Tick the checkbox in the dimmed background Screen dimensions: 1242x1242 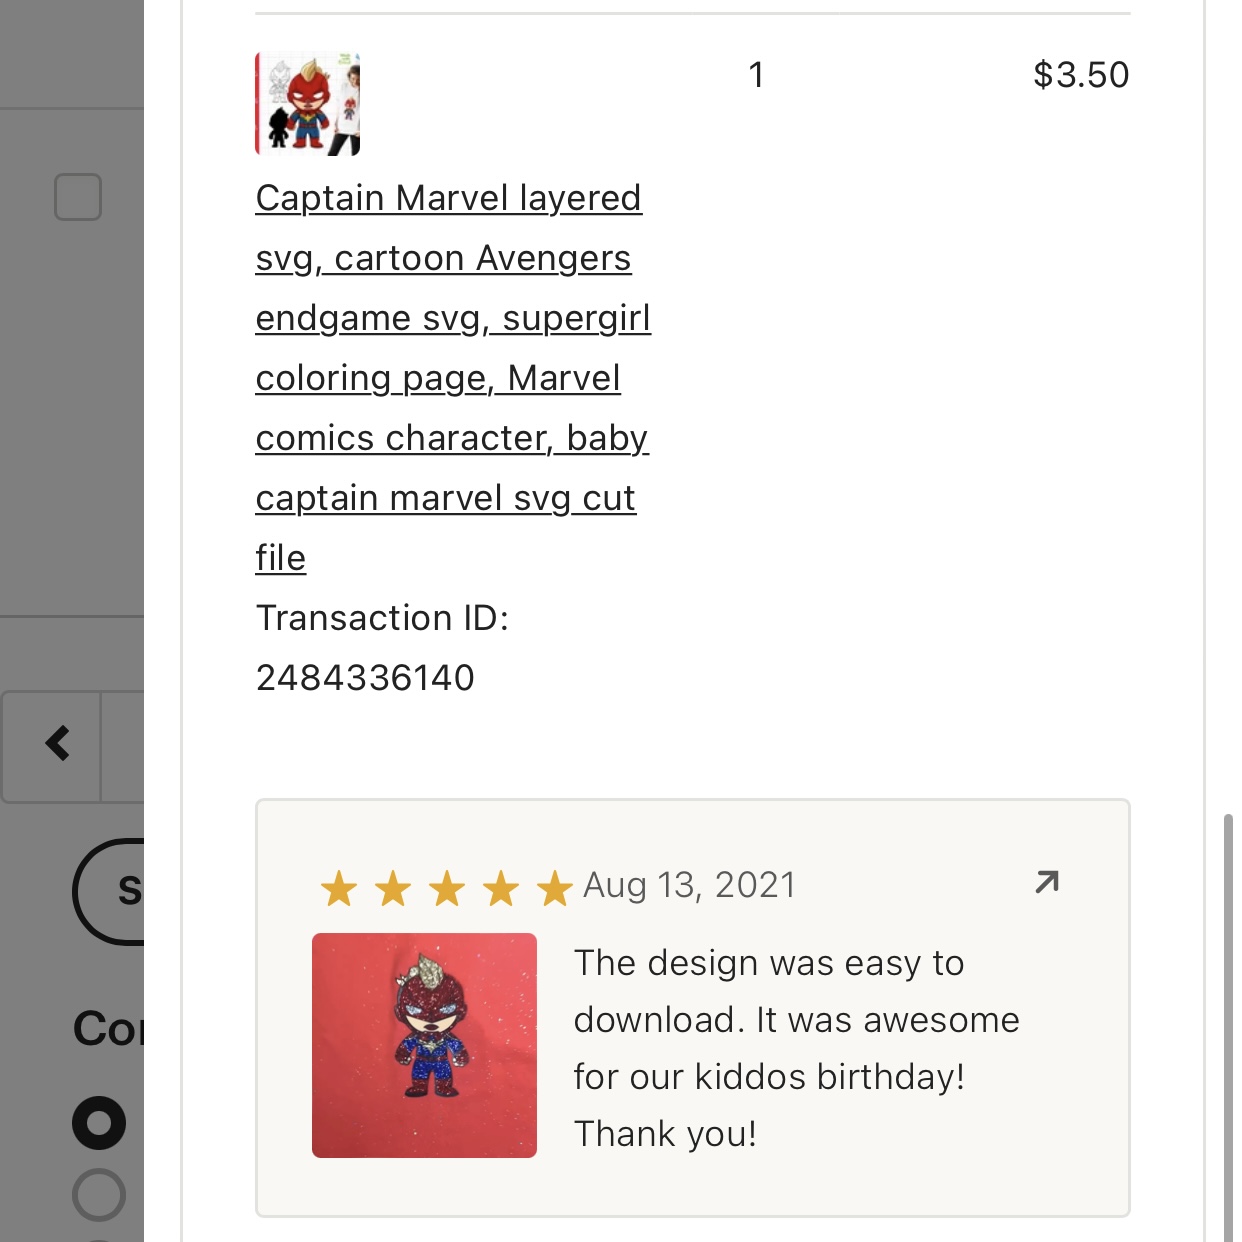[78, 197]
